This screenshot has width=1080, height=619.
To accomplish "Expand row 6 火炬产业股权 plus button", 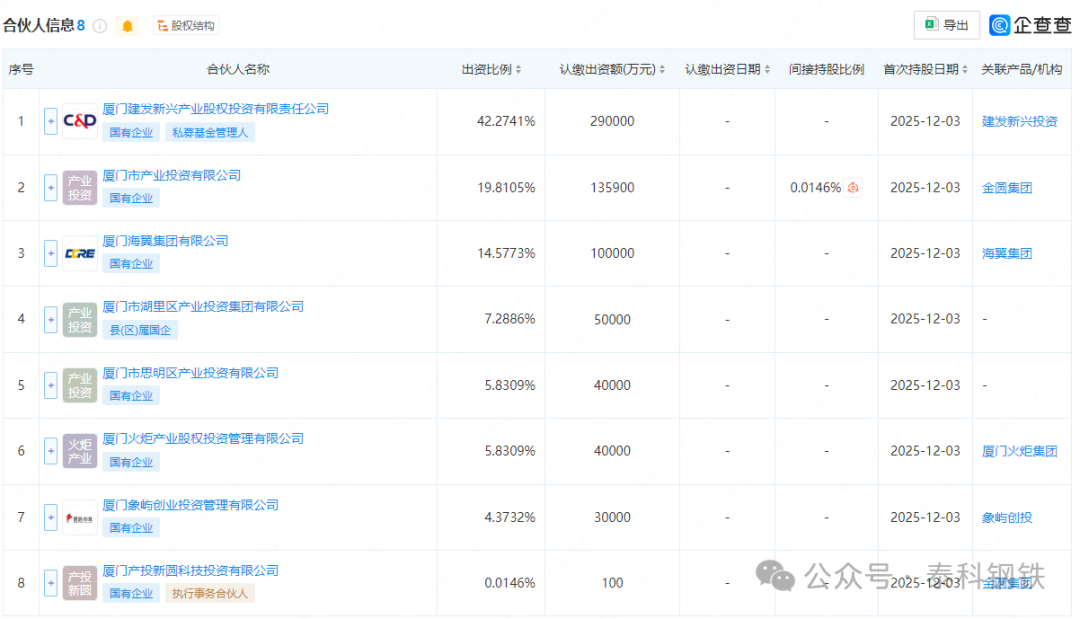I will pos(50,451).
